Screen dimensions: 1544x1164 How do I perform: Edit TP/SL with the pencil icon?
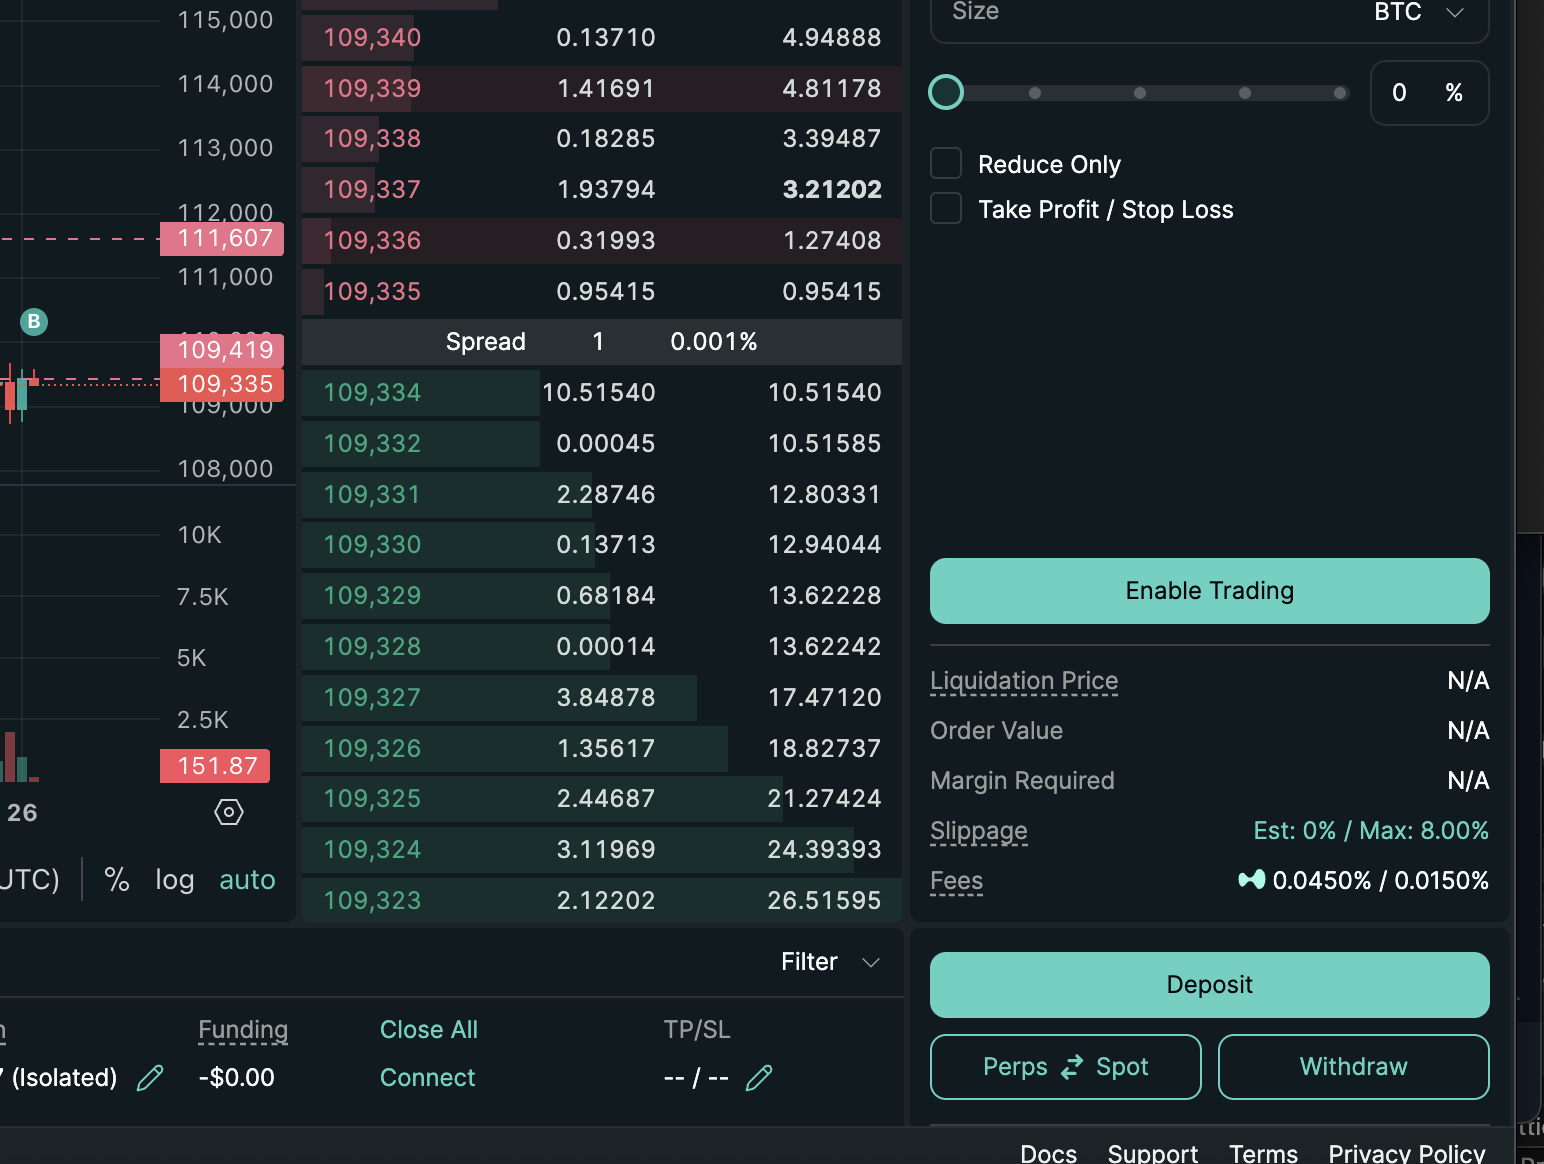[x=759, y=1077]
